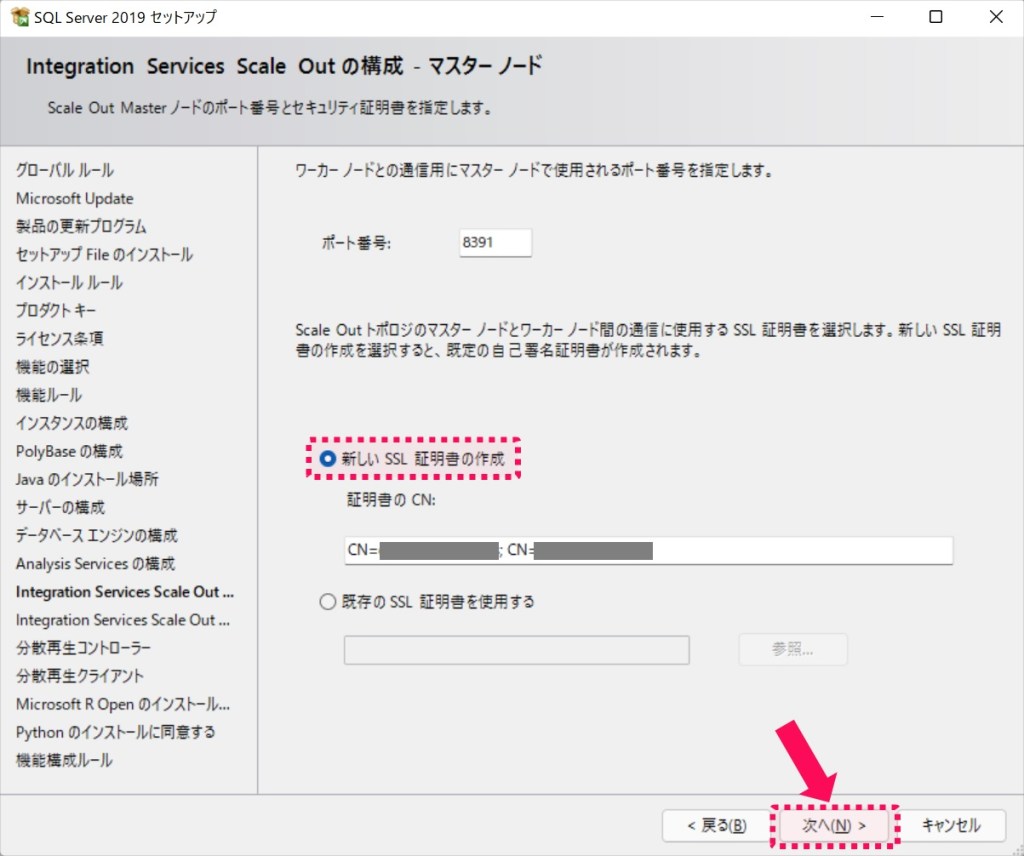Select 分散再生クライアント step in sidebar
1024x856 pixels.
click(80, 676)
